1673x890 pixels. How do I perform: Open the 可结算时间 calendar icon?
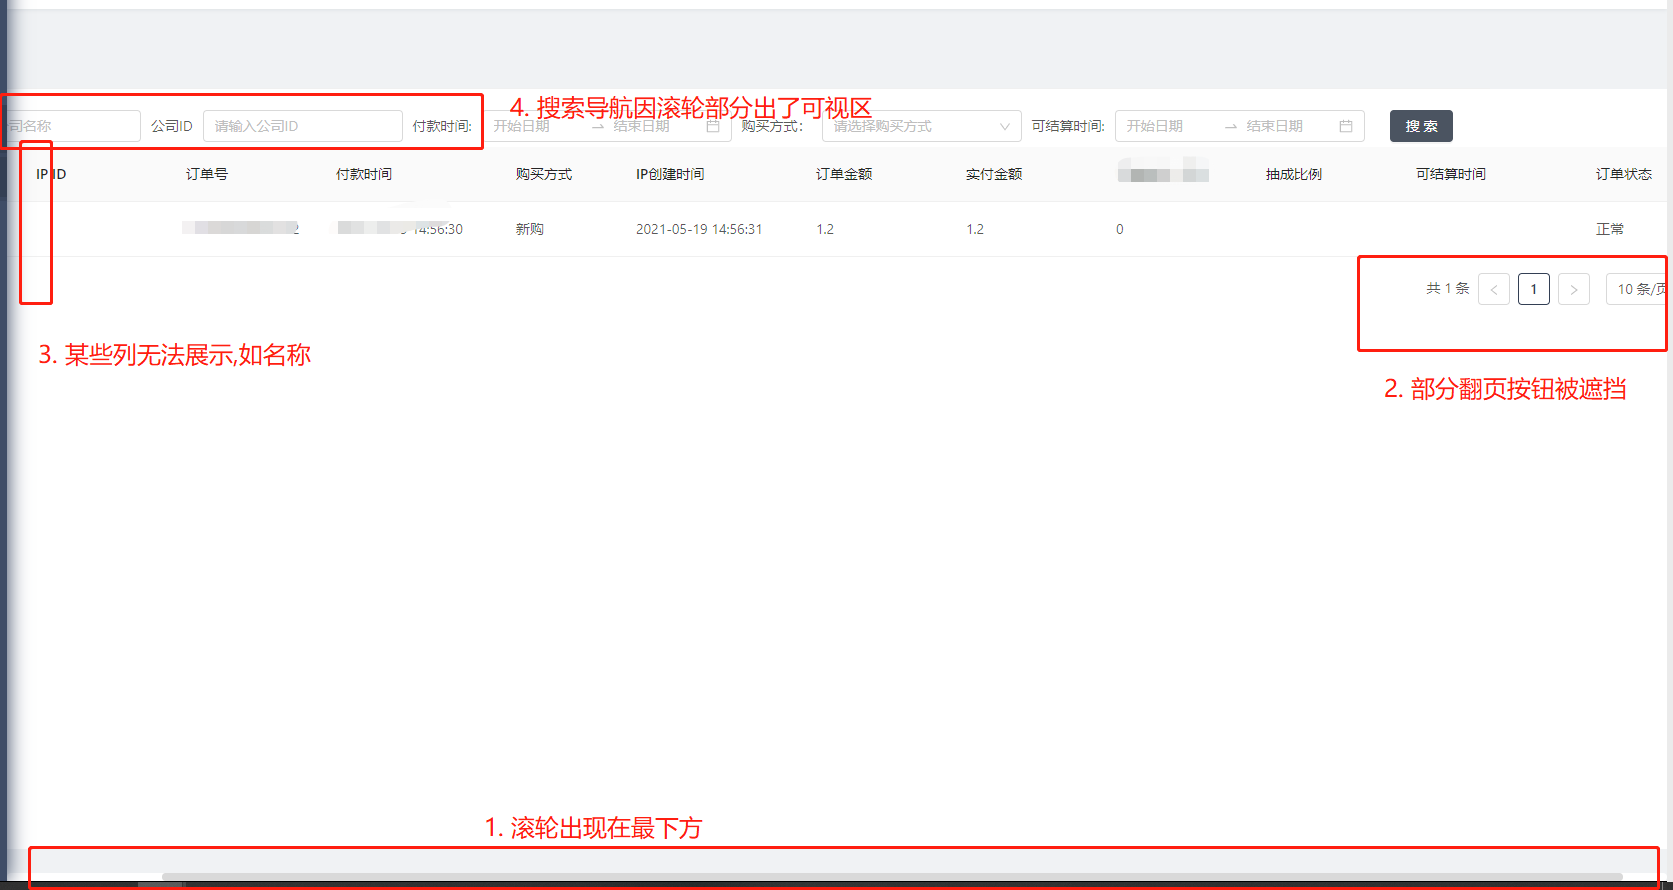coord(1346,126)
